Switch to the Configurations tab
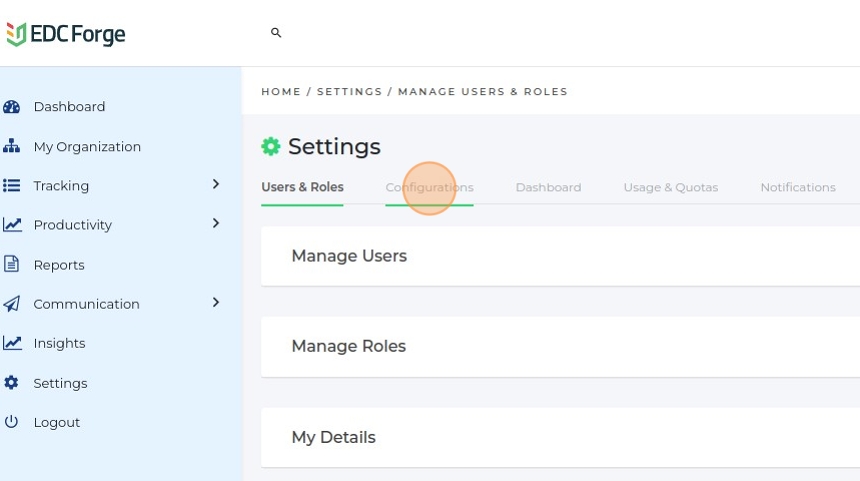Screen dimensions: 860x481 429,187
